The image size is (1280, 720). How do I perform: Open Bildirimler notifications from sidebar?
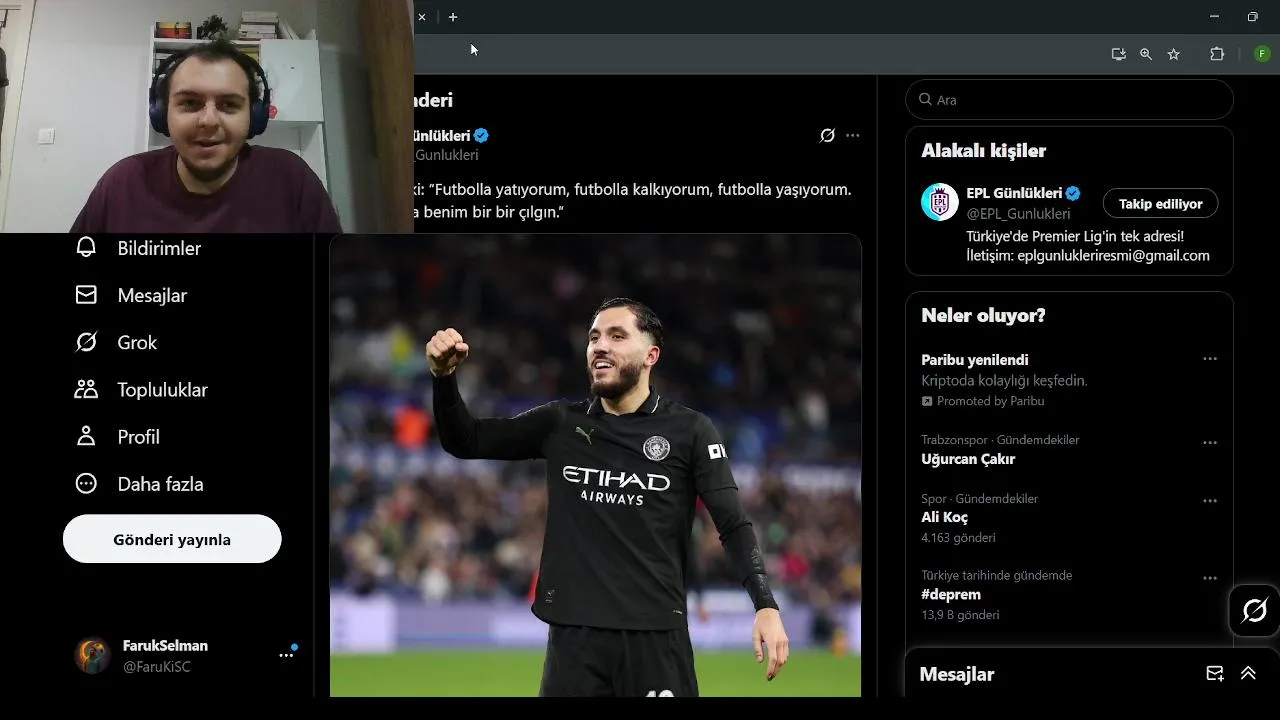click(139, 248)
